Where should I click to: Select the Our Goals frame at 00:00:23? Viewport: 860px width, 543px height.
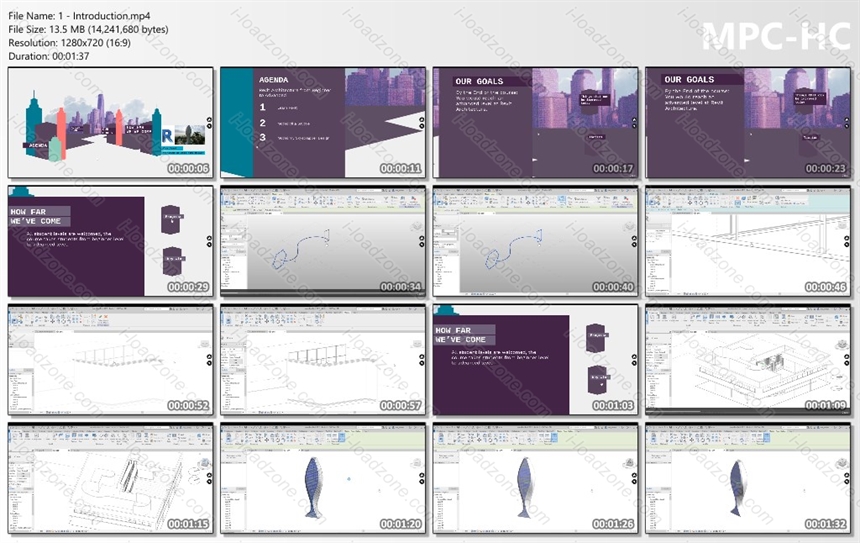tap(748, 122)
